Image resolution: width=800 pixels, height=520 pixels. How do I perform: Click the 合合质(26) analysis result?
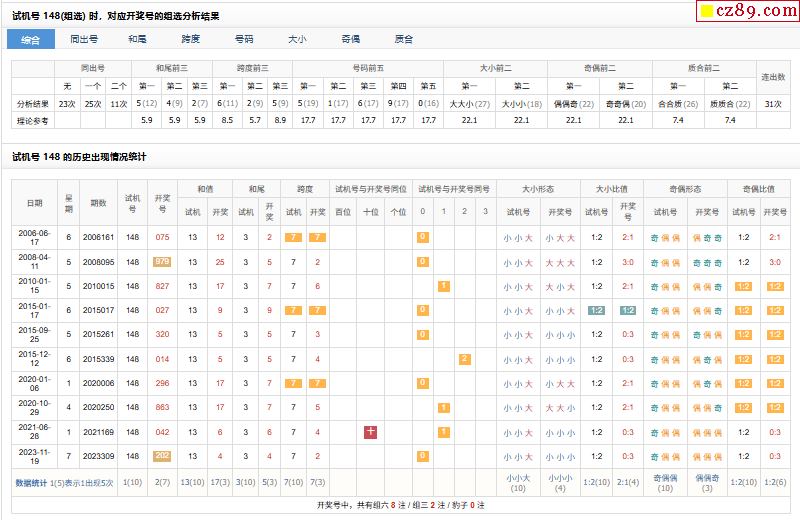tap(678, 104)
